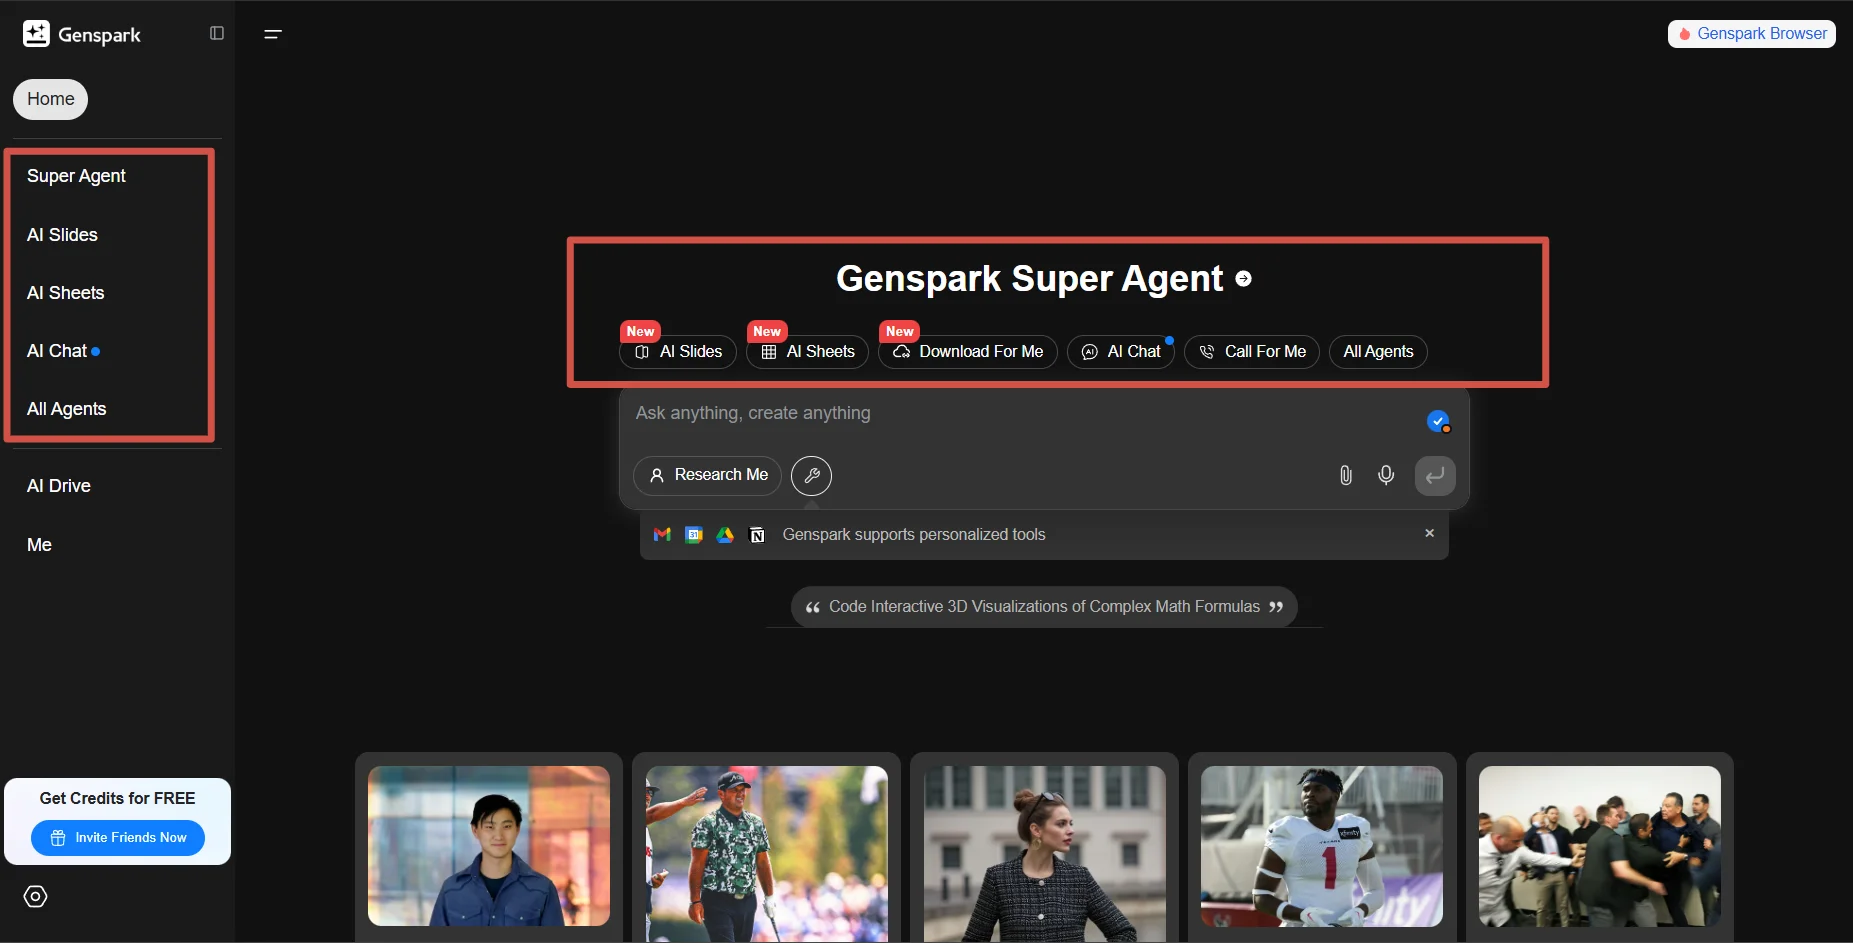Click the 3D Visualizations suggestion prompt
The height and width of the screenshot is (943, 1853).
(x=1044, y=607)
